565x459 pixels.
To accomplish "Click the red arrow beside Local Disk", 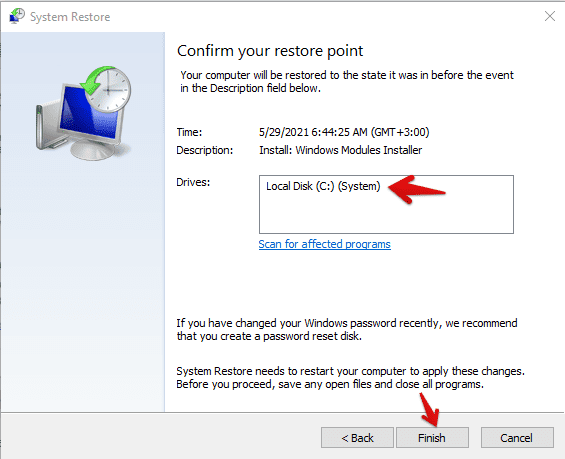I will [417, 189].
